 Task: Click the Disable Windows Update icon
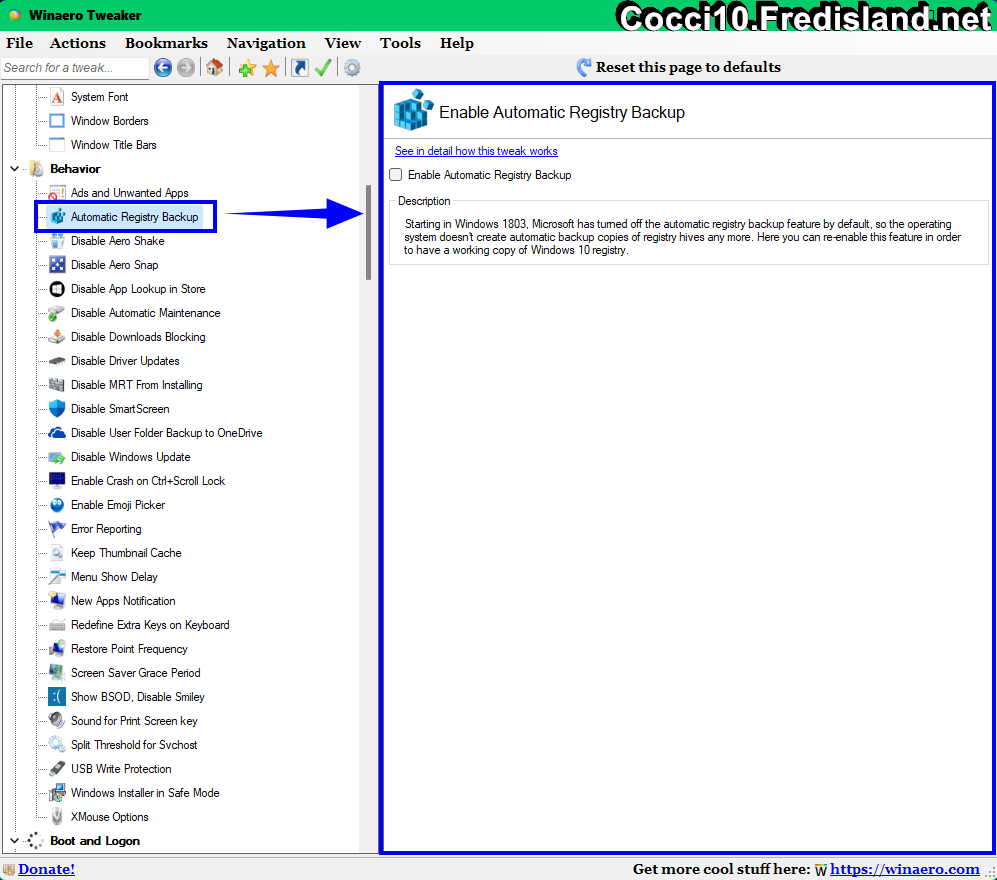coord(57,457)
